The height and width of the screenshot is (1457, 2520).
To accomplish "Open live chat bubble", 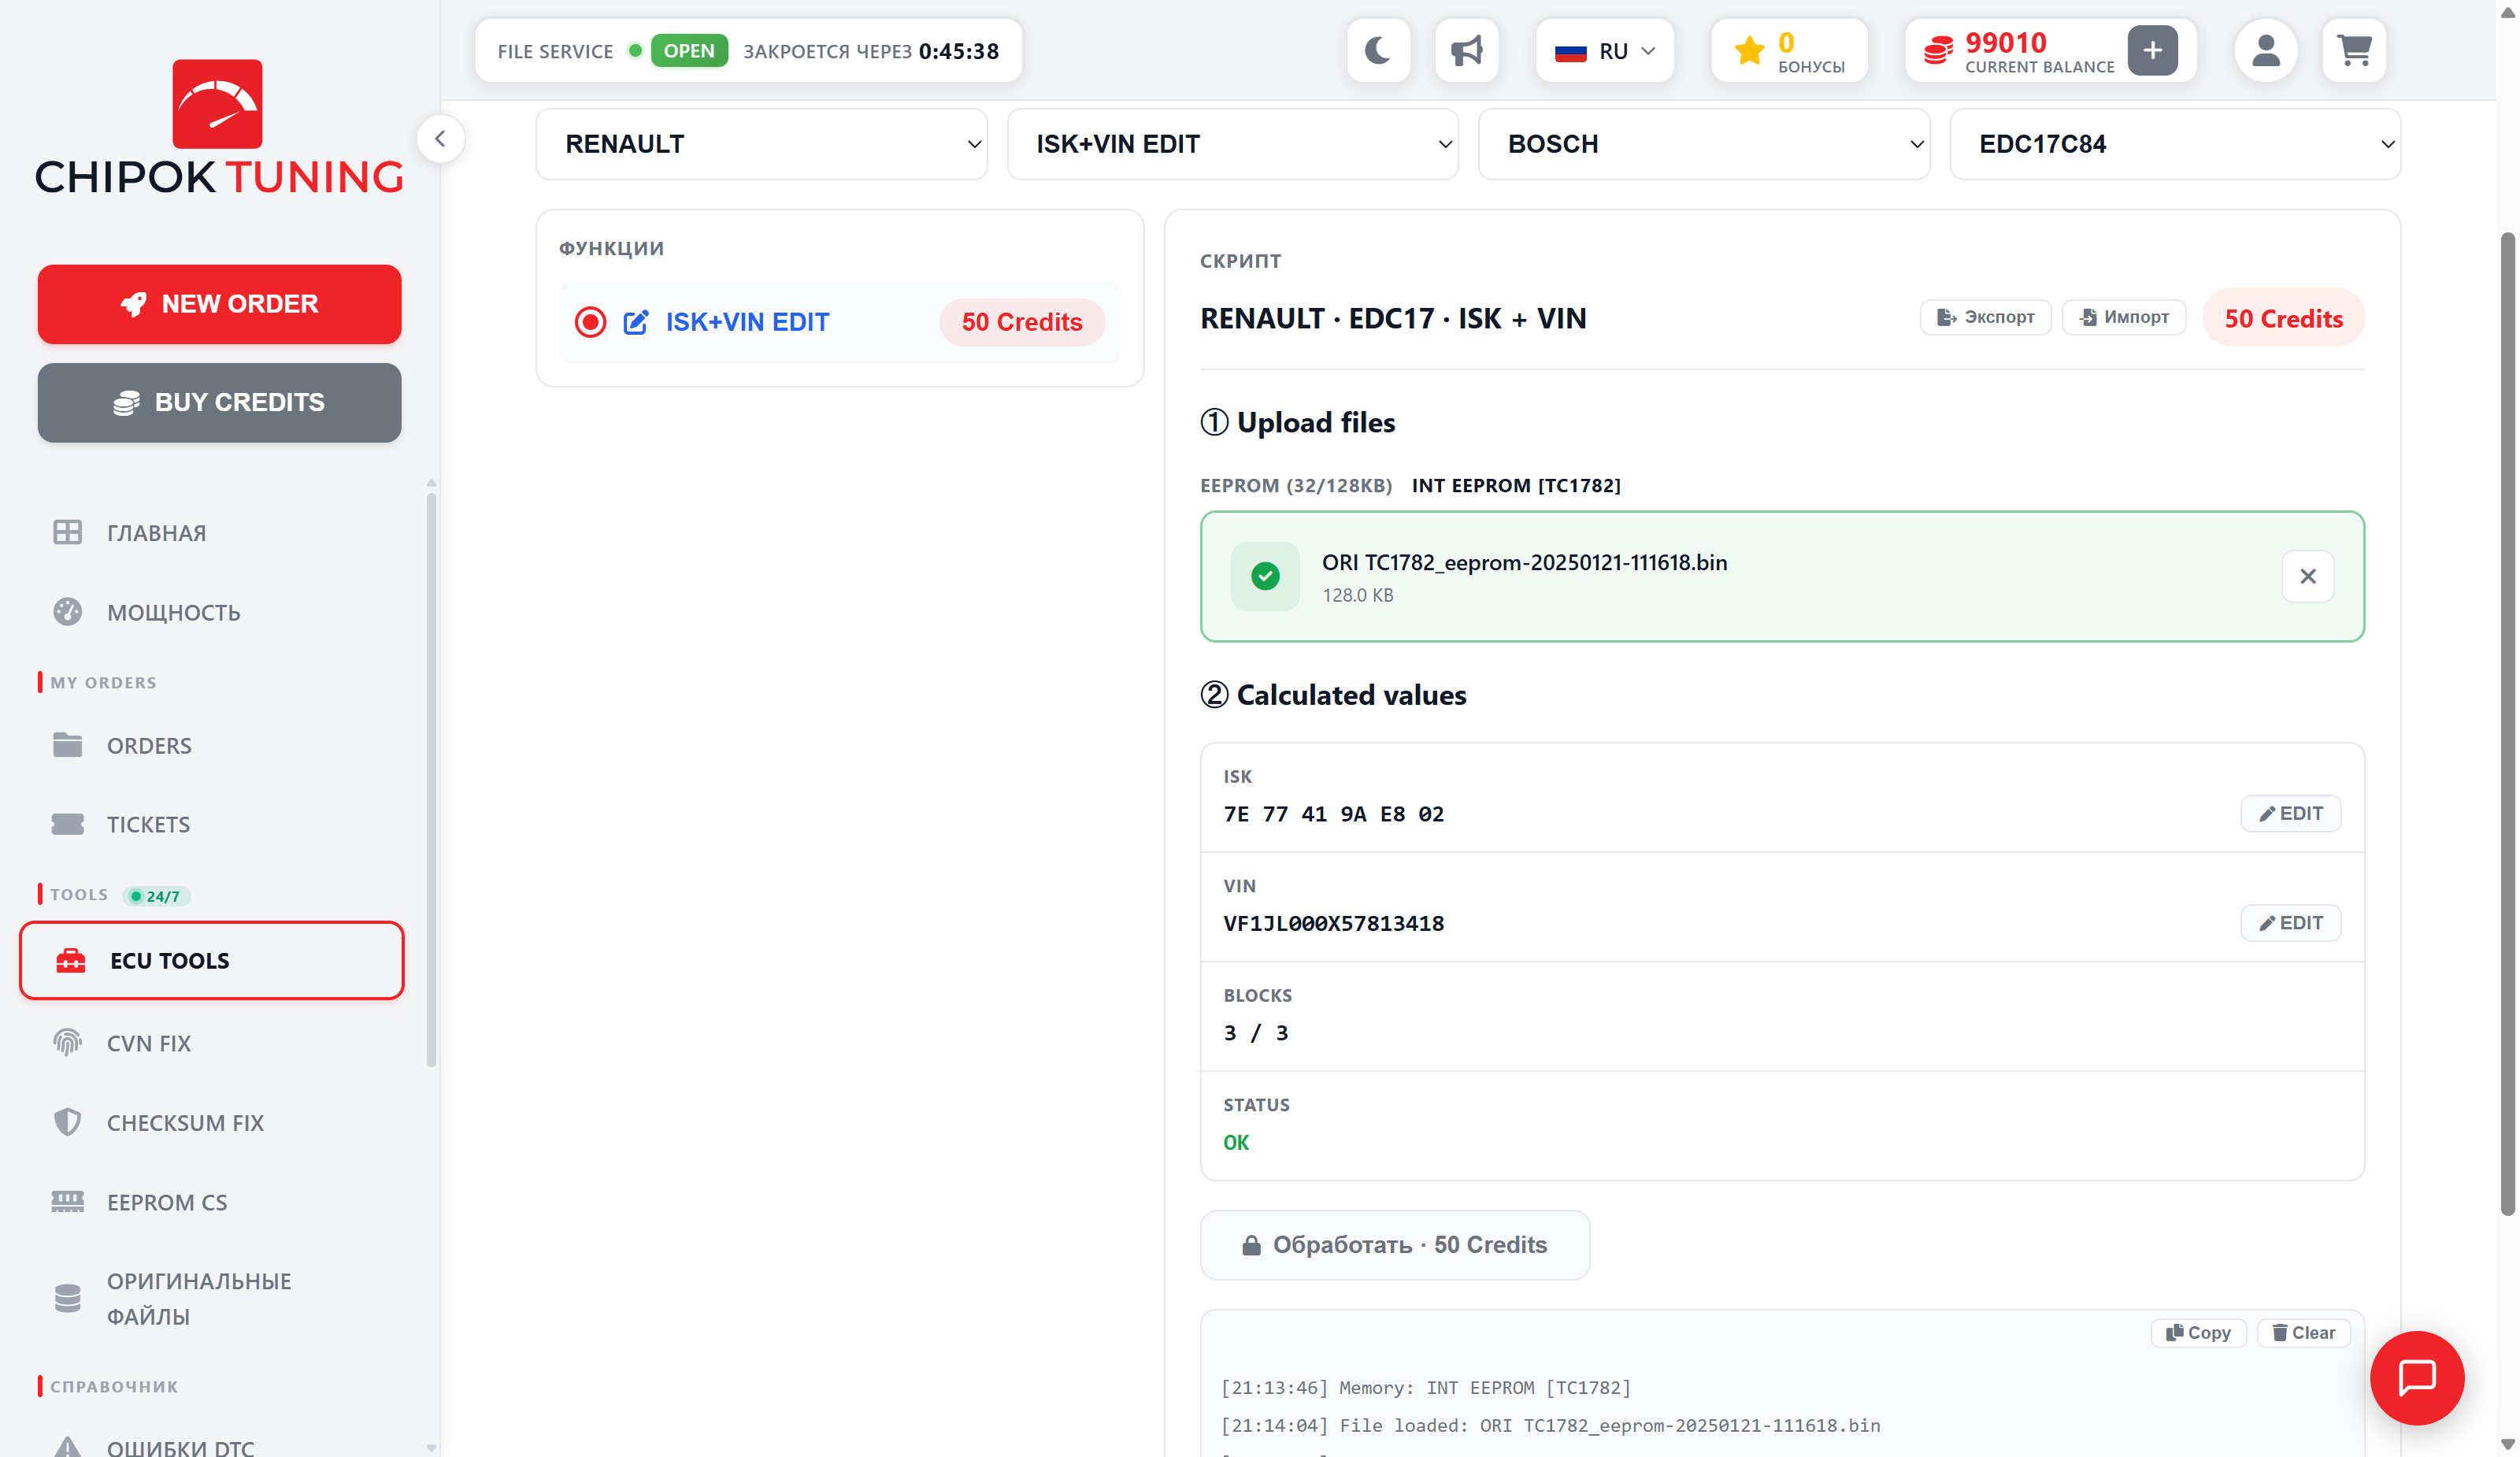I will click(x=2417, y=1377).
